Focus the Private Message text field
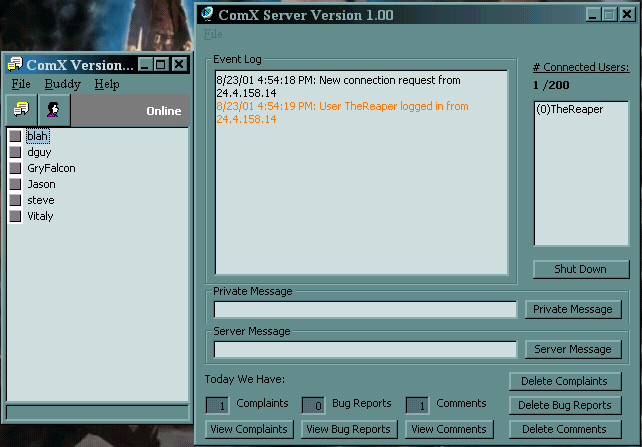Image resolution: width=642 pixels, height=447 pixels. click(x=365, y=310)
